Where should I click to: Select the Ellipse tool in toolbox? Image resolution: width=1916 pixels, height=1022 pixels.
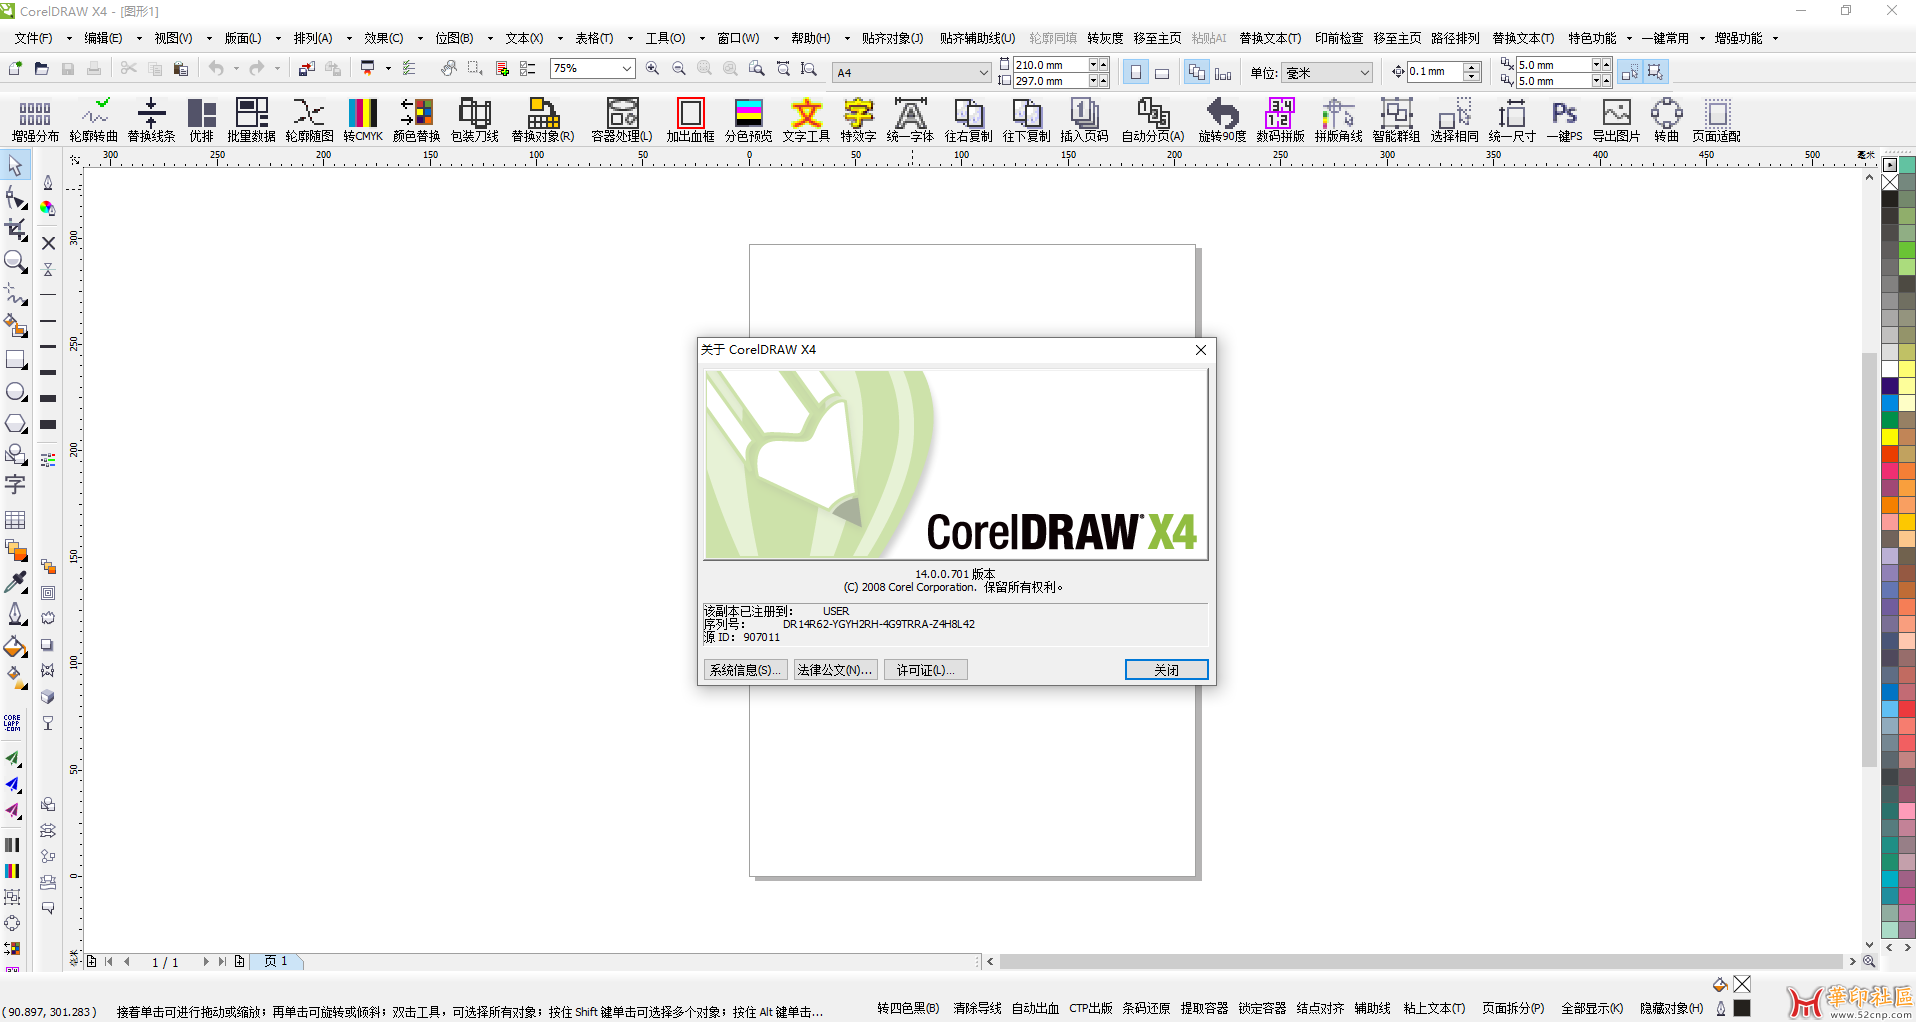[x=15, y=392]
